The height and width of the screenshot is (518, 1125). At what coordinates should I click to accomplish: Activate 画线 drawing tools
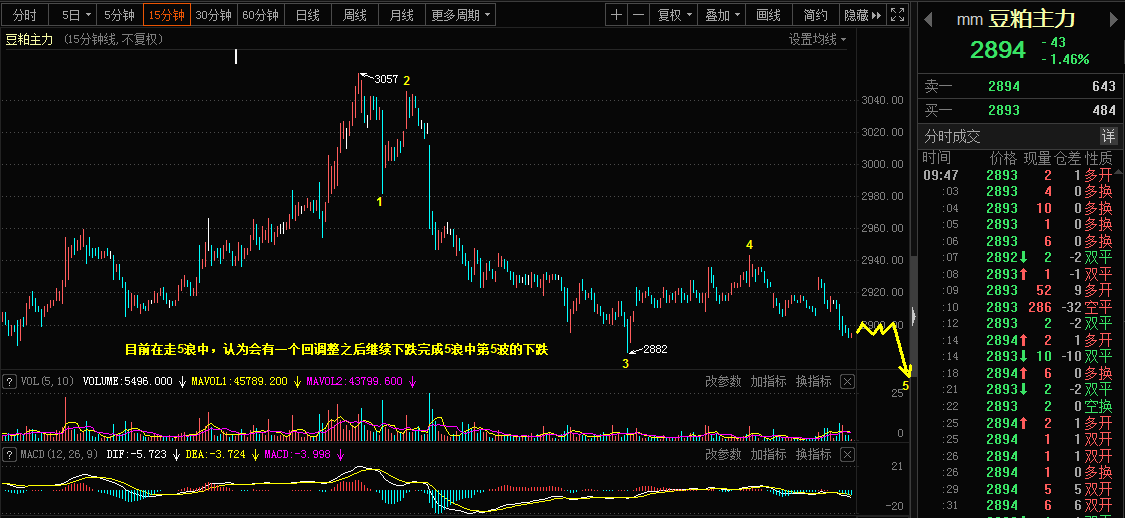tap(768, 14)
